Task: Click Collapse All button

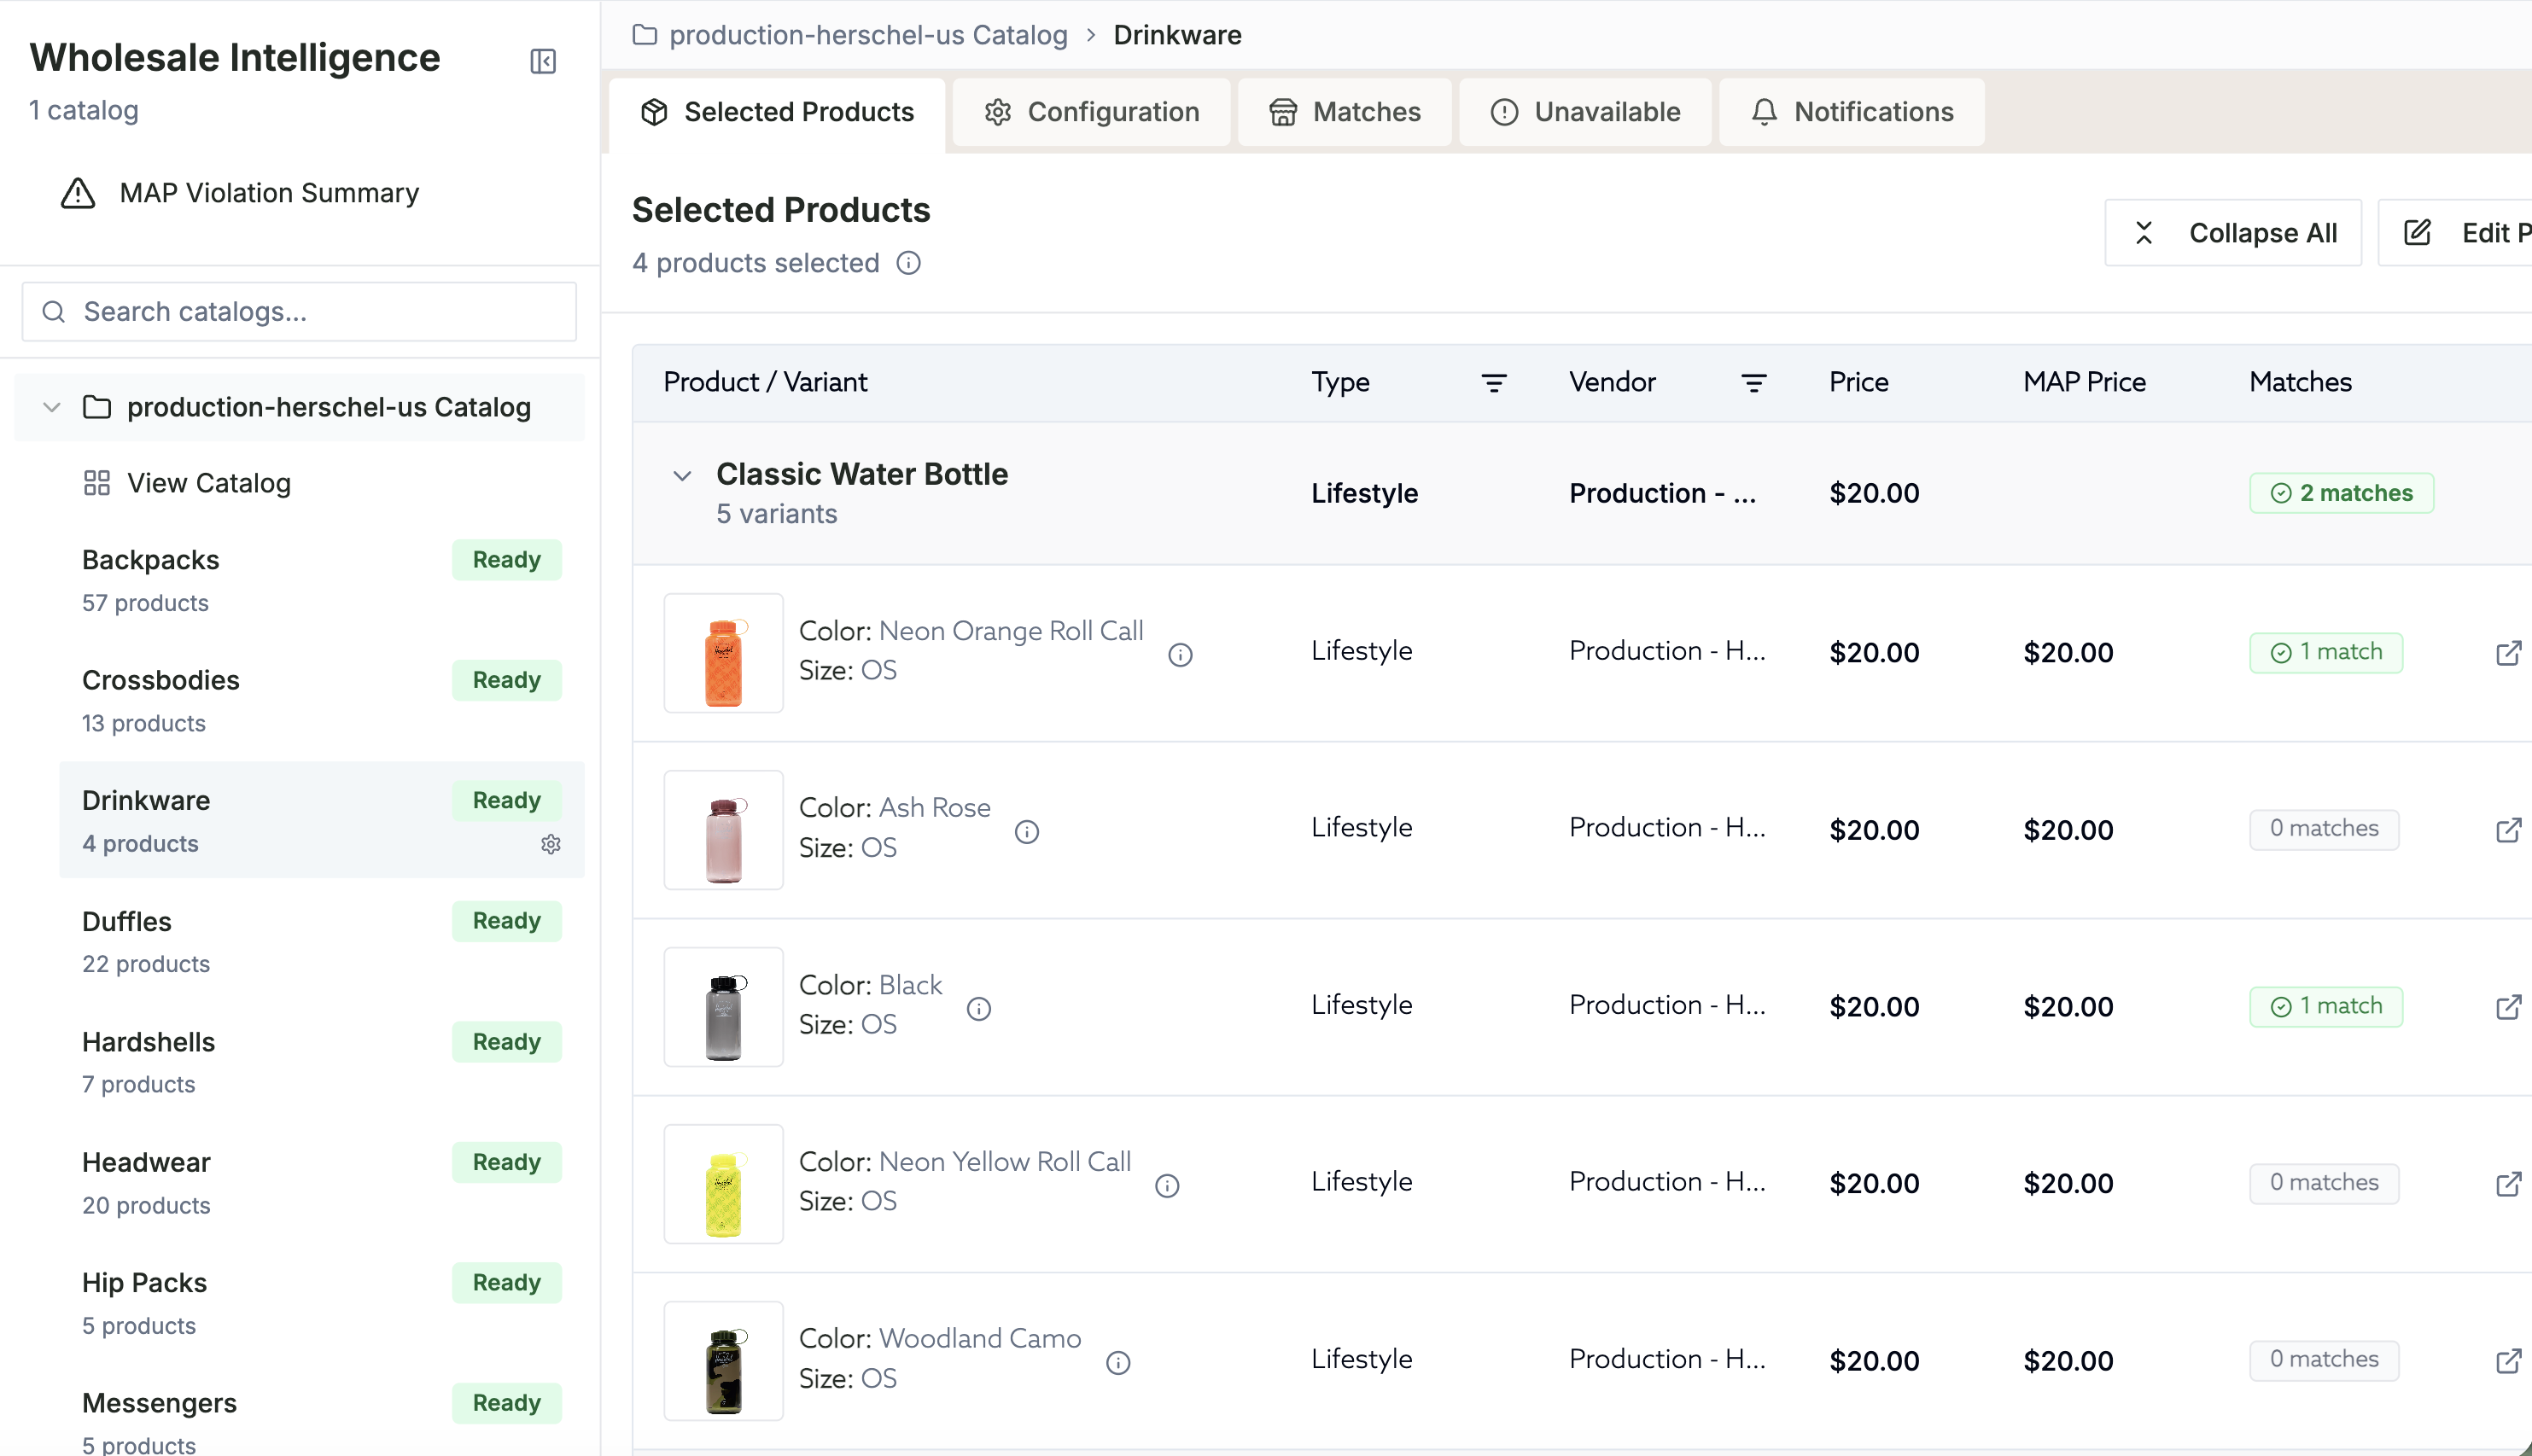Action: [x=2233, y=233]
